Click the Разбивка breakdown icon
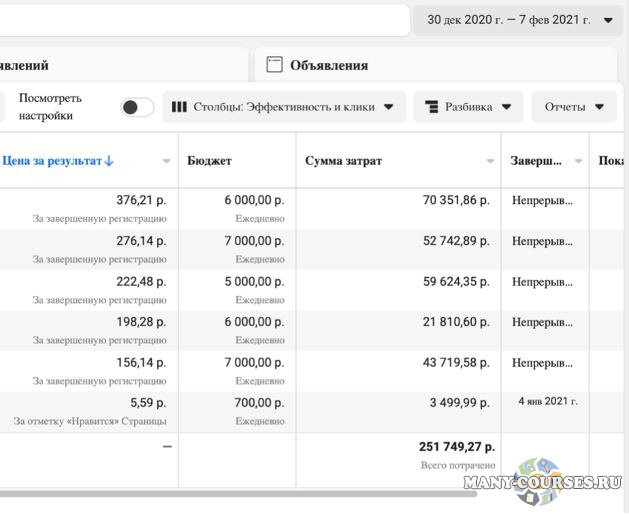The image size is (629, 514). (432, 107)
